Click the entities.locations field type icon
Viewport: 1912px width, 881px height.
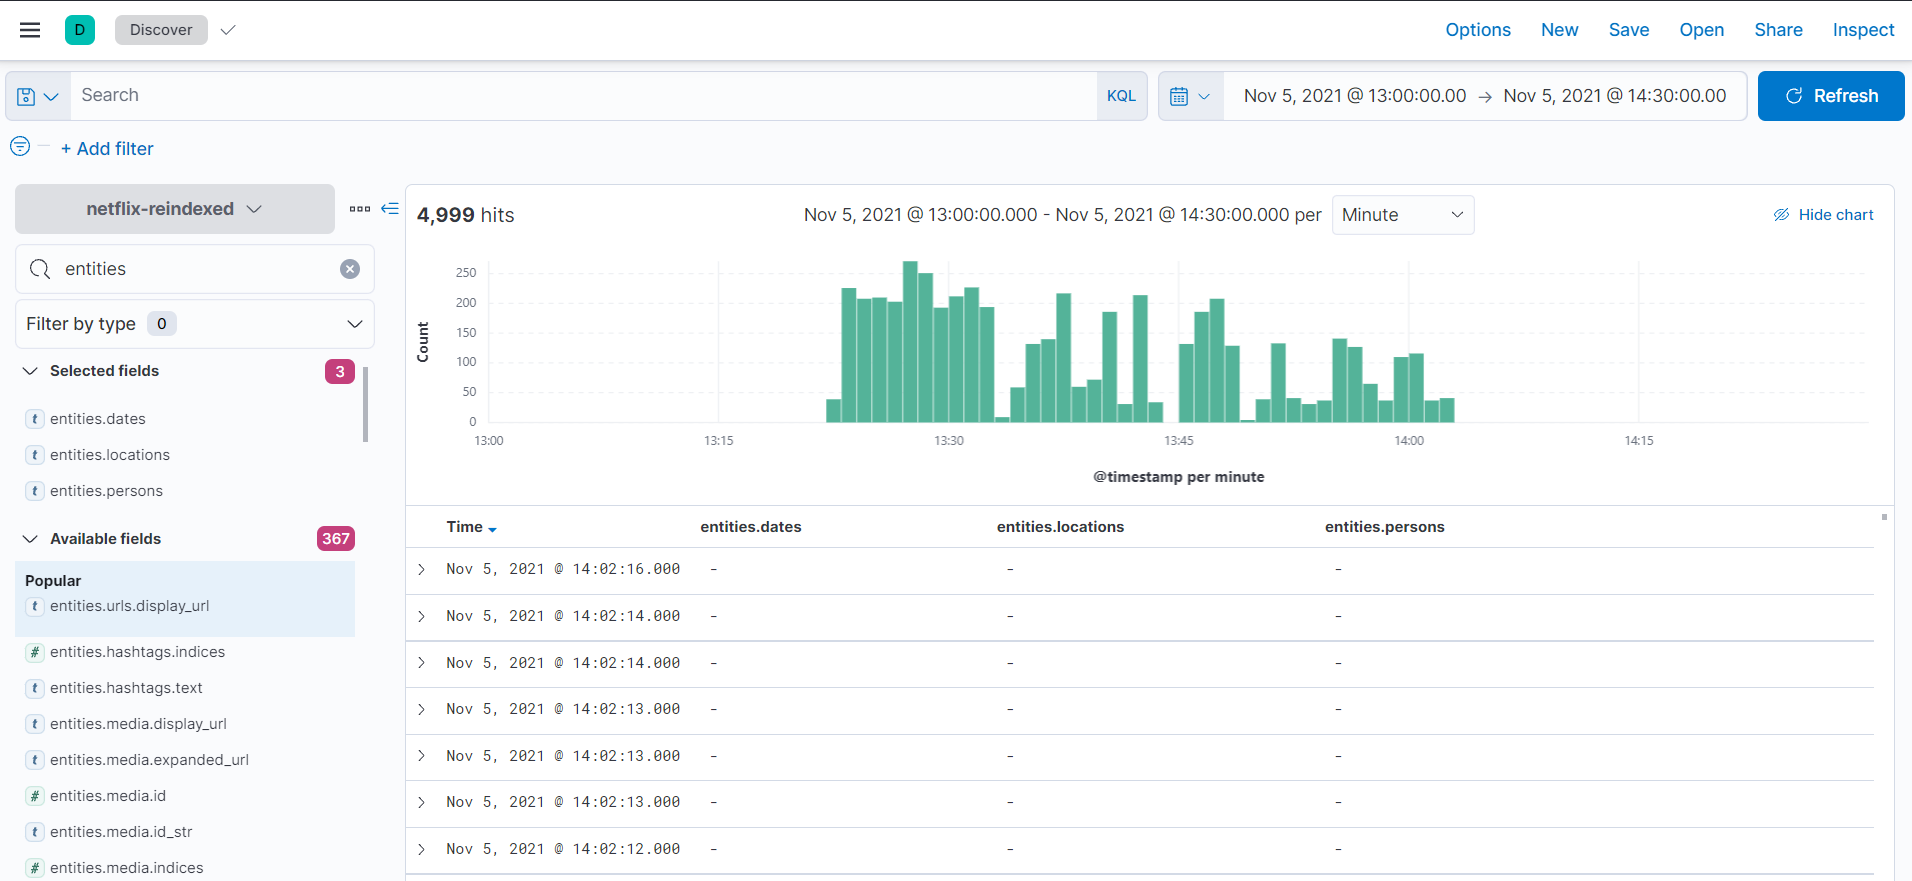tap(35, 455)
